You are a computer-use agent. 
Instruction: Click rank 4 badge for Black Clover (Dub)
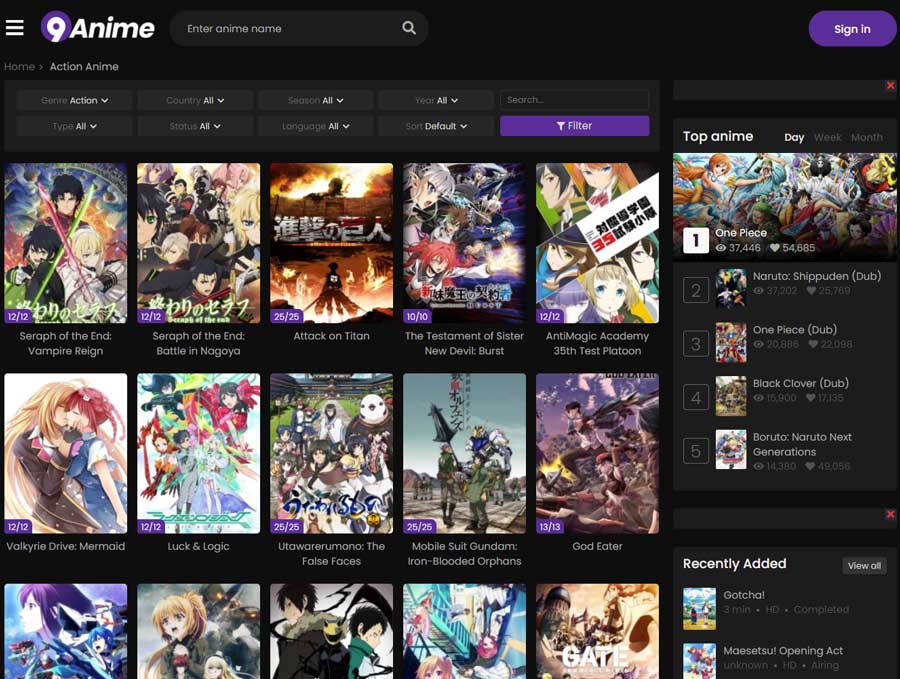coord(696,397)
